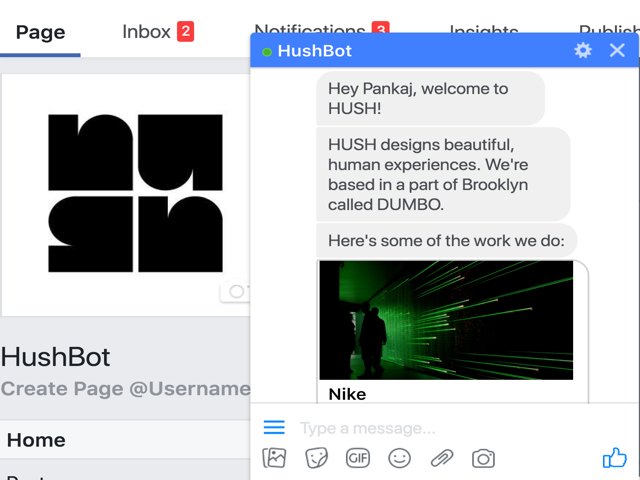Click the camera icon on the profile picture

[x=235, y=291]
